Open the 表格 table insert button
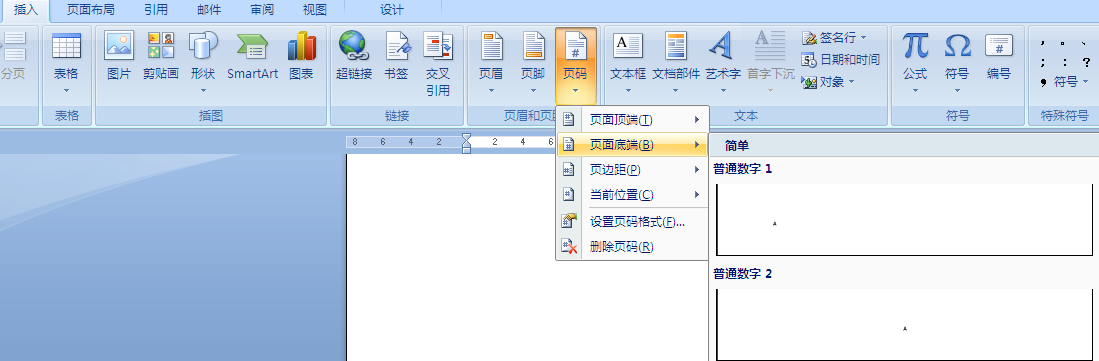Screen dimensions: 1099x361 coord(67,62)
